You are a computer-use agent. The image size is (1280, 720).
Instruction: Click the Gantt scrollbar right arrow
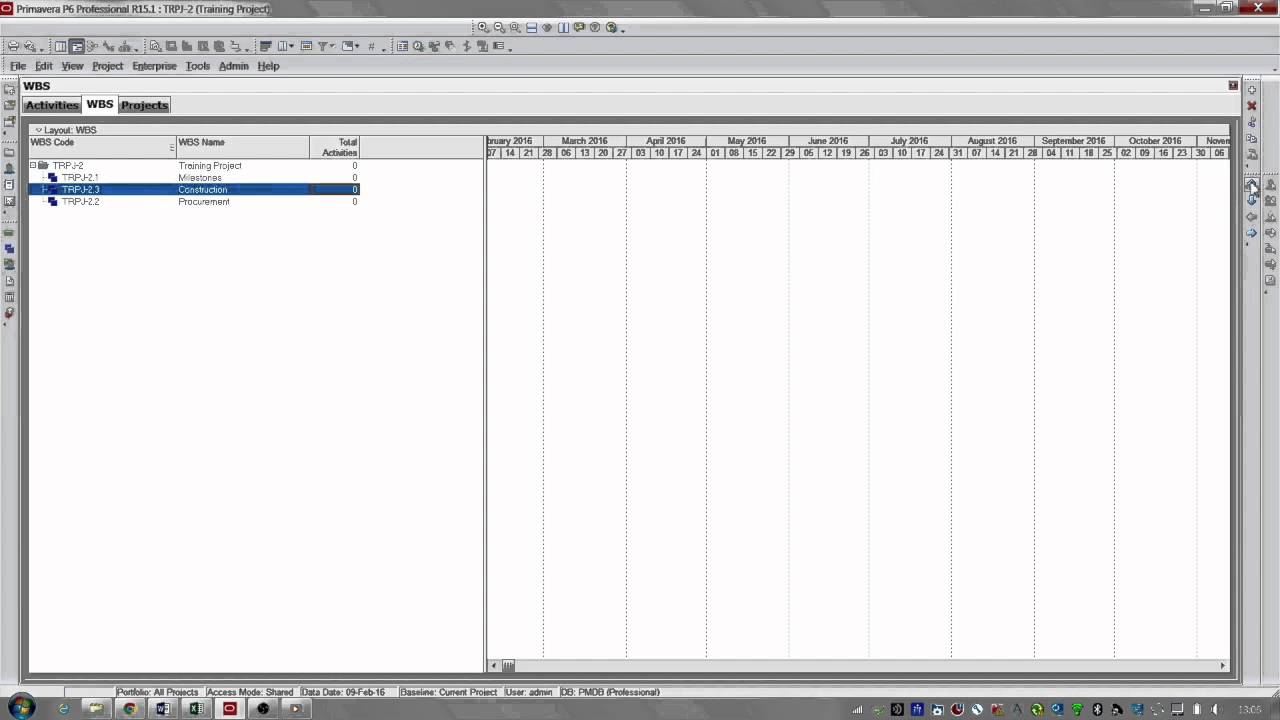pos(1222,665)
